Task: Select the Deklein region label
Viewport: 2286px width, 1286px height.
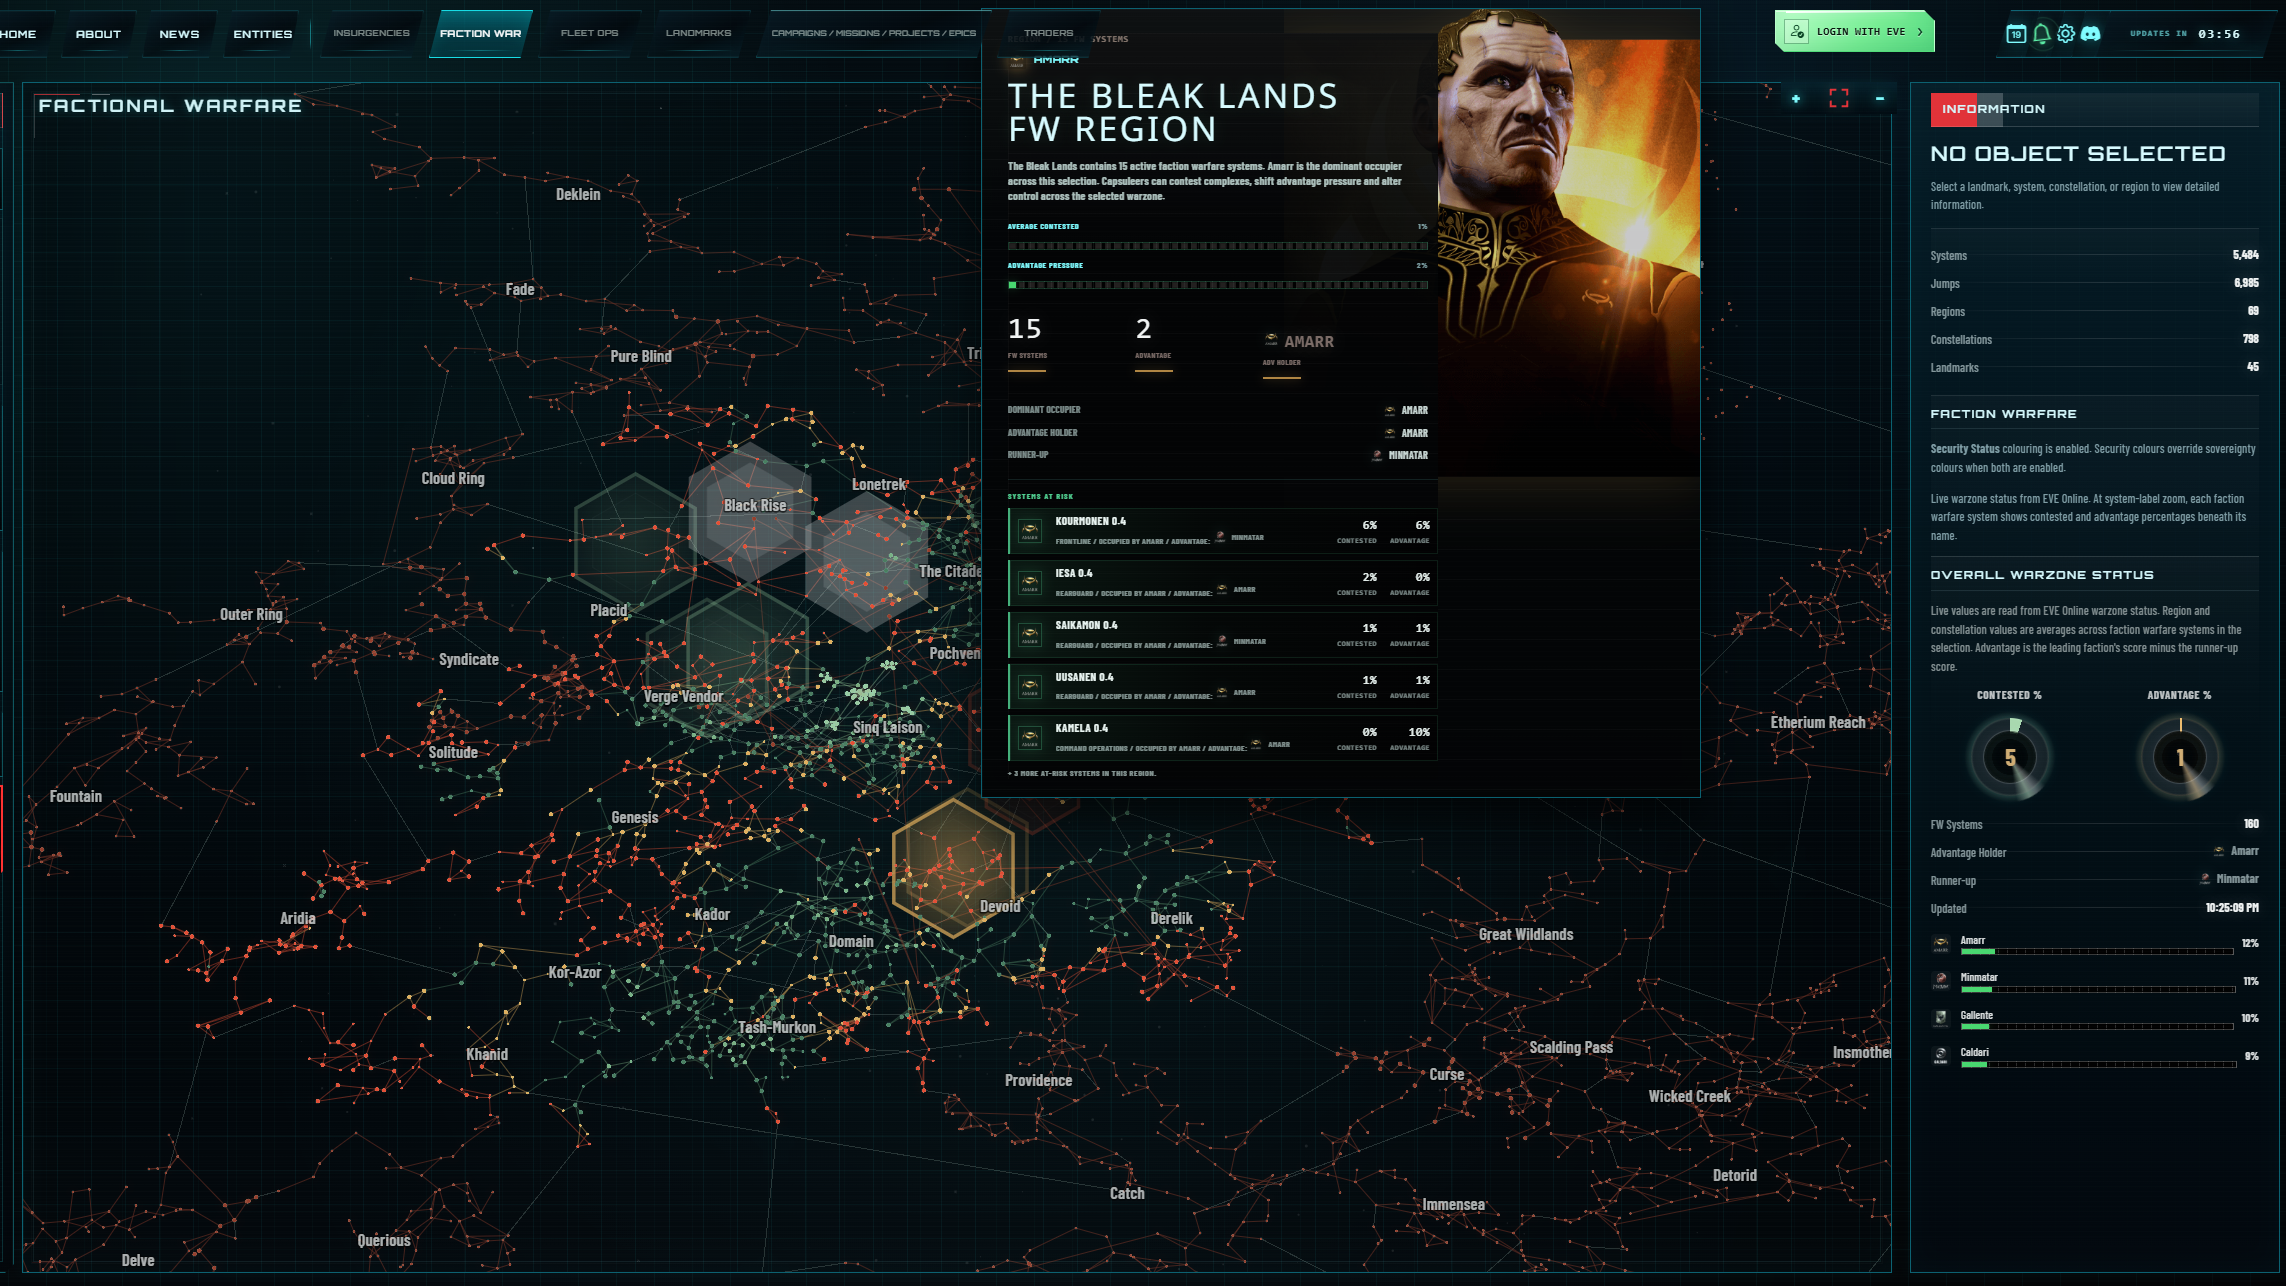Action: click(x=578, y=195)
